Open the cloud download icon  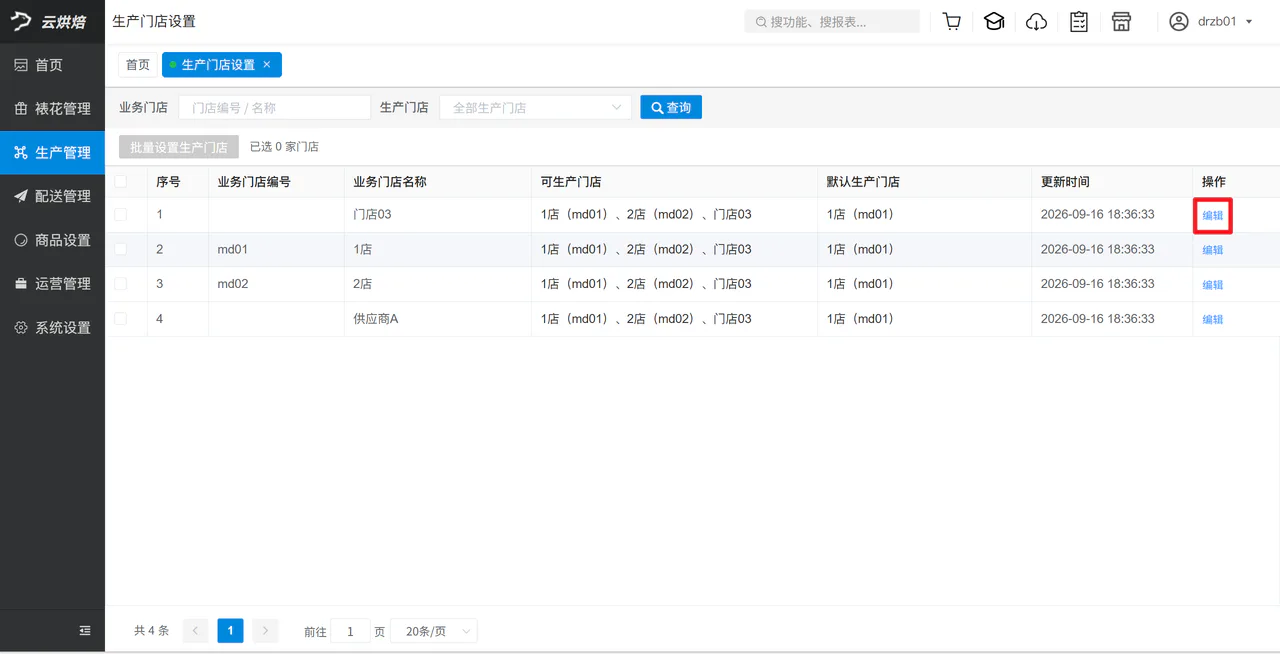click(1037, 21)
